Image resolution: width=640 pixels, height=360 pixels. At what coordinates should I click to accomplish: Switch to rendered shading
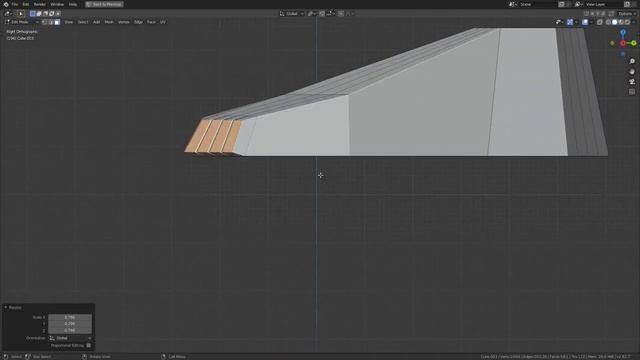[x=628, y=22]
